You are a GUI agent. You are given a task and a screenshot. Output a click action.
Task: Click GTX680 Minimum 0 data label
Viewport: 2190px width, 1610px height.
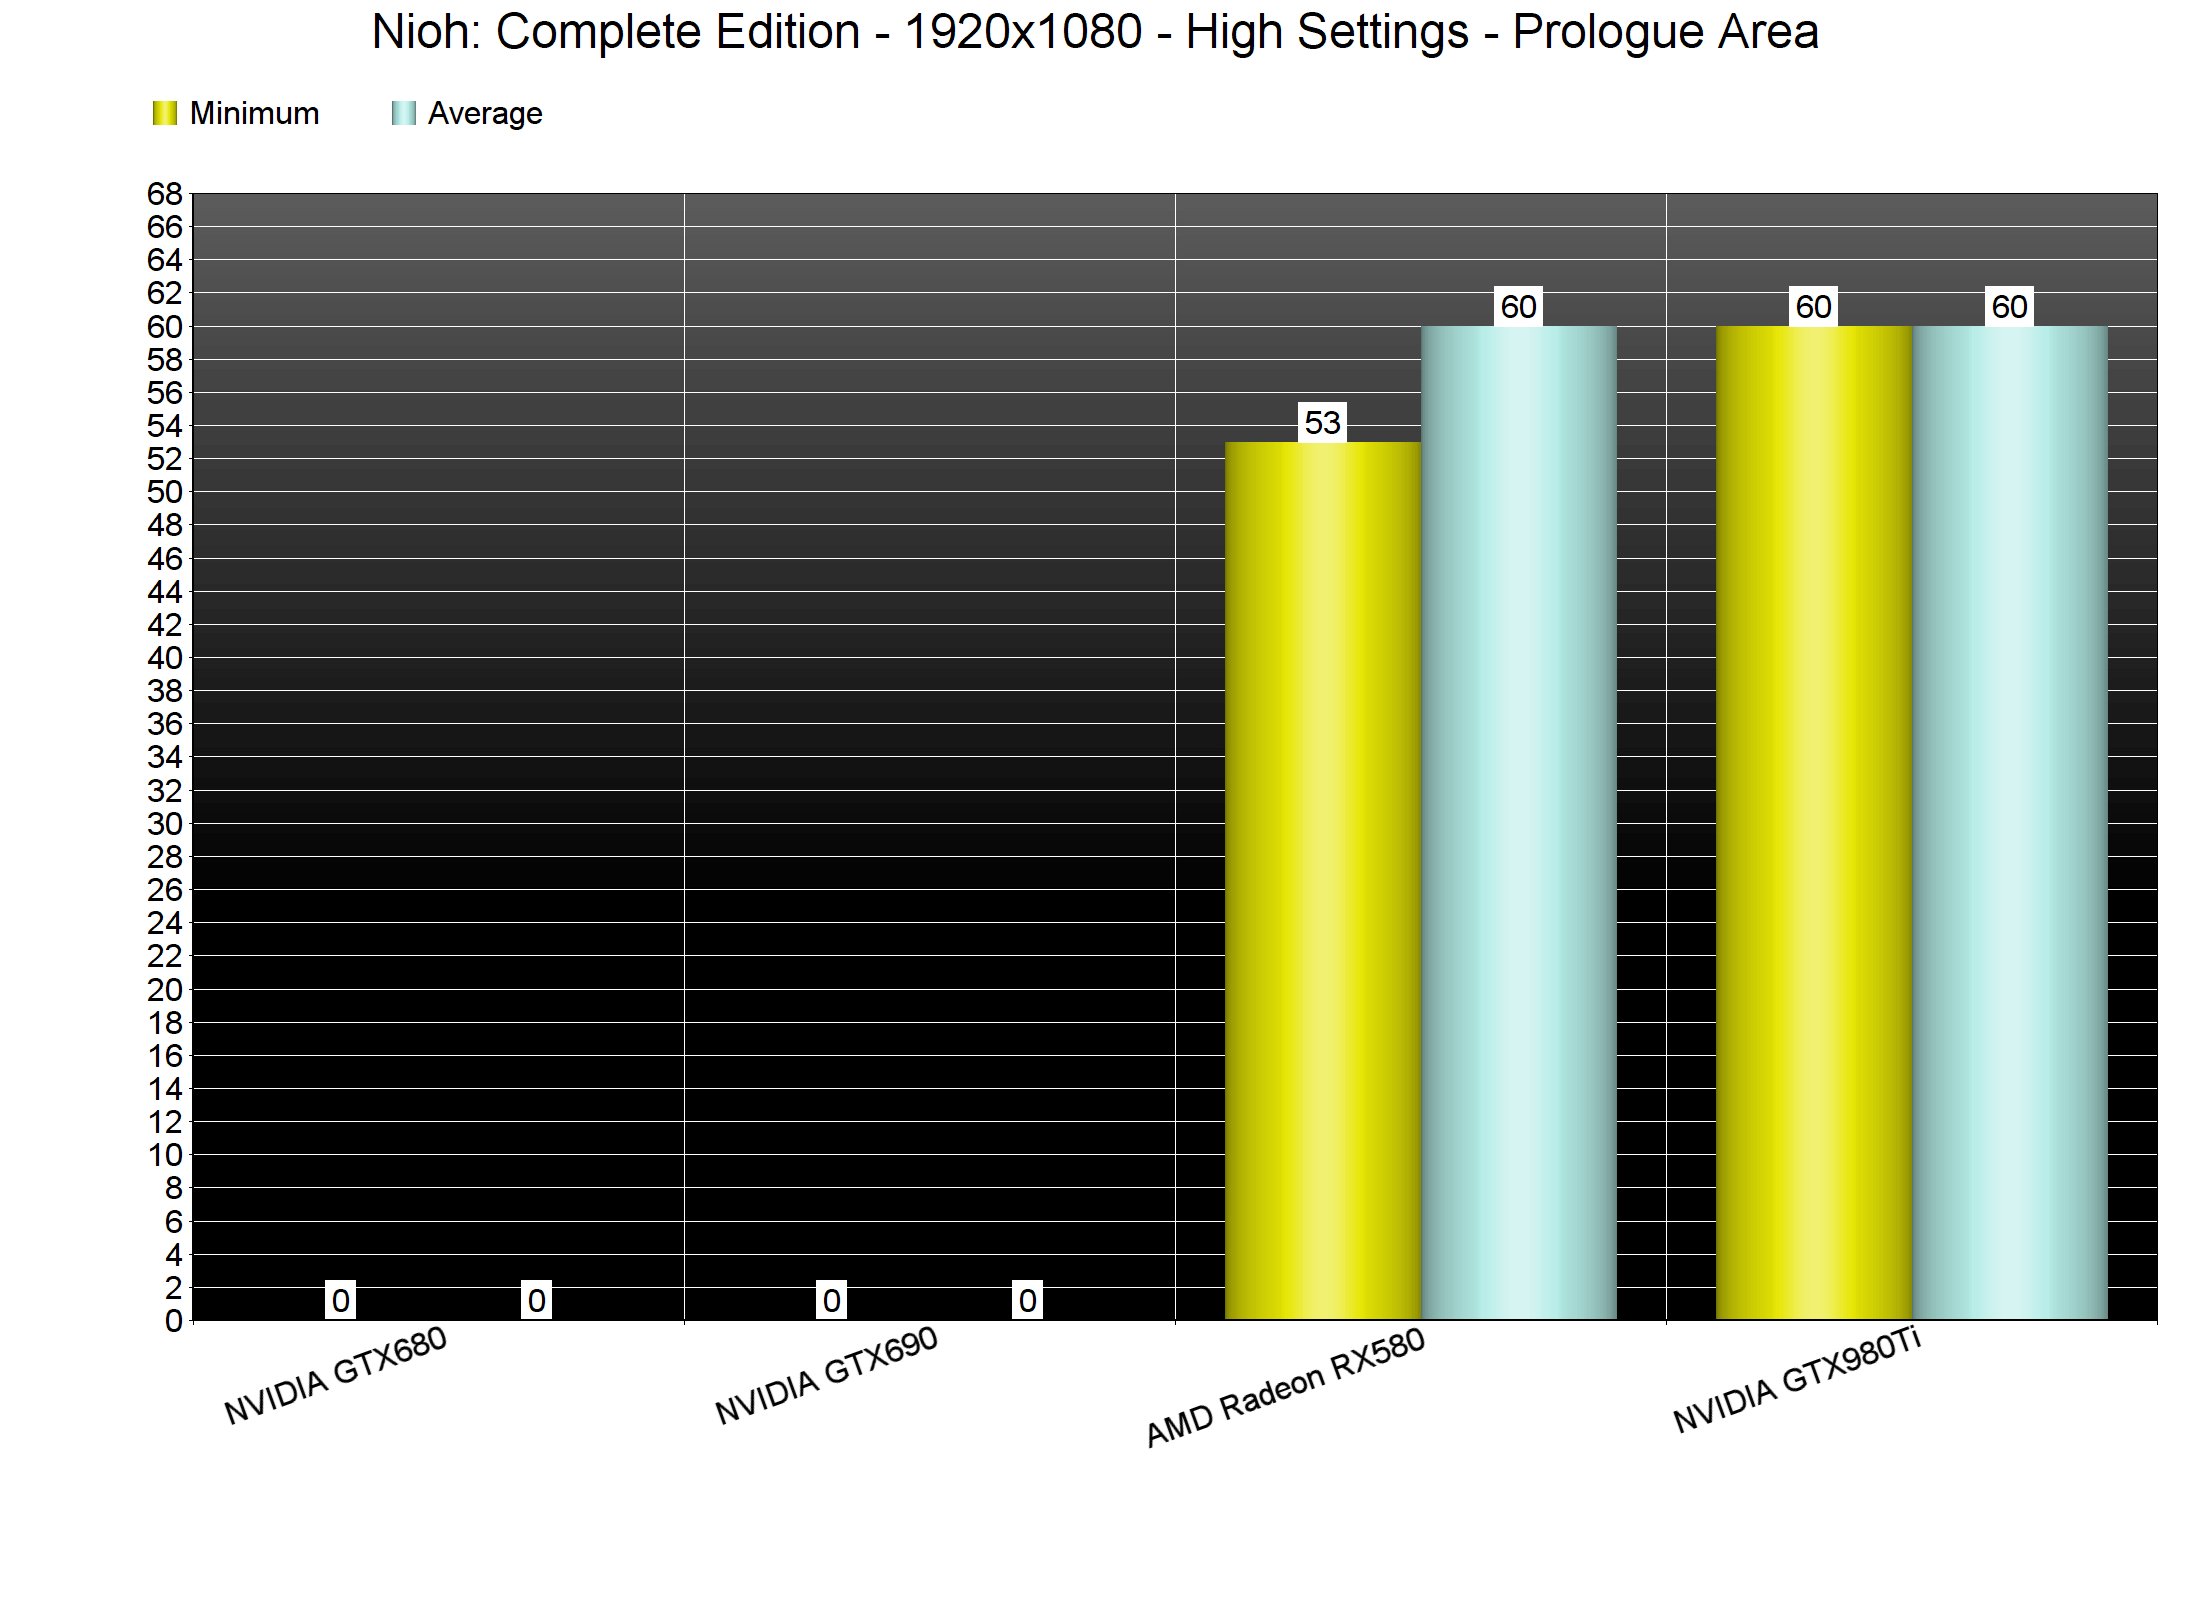(x=341, y=1301)
